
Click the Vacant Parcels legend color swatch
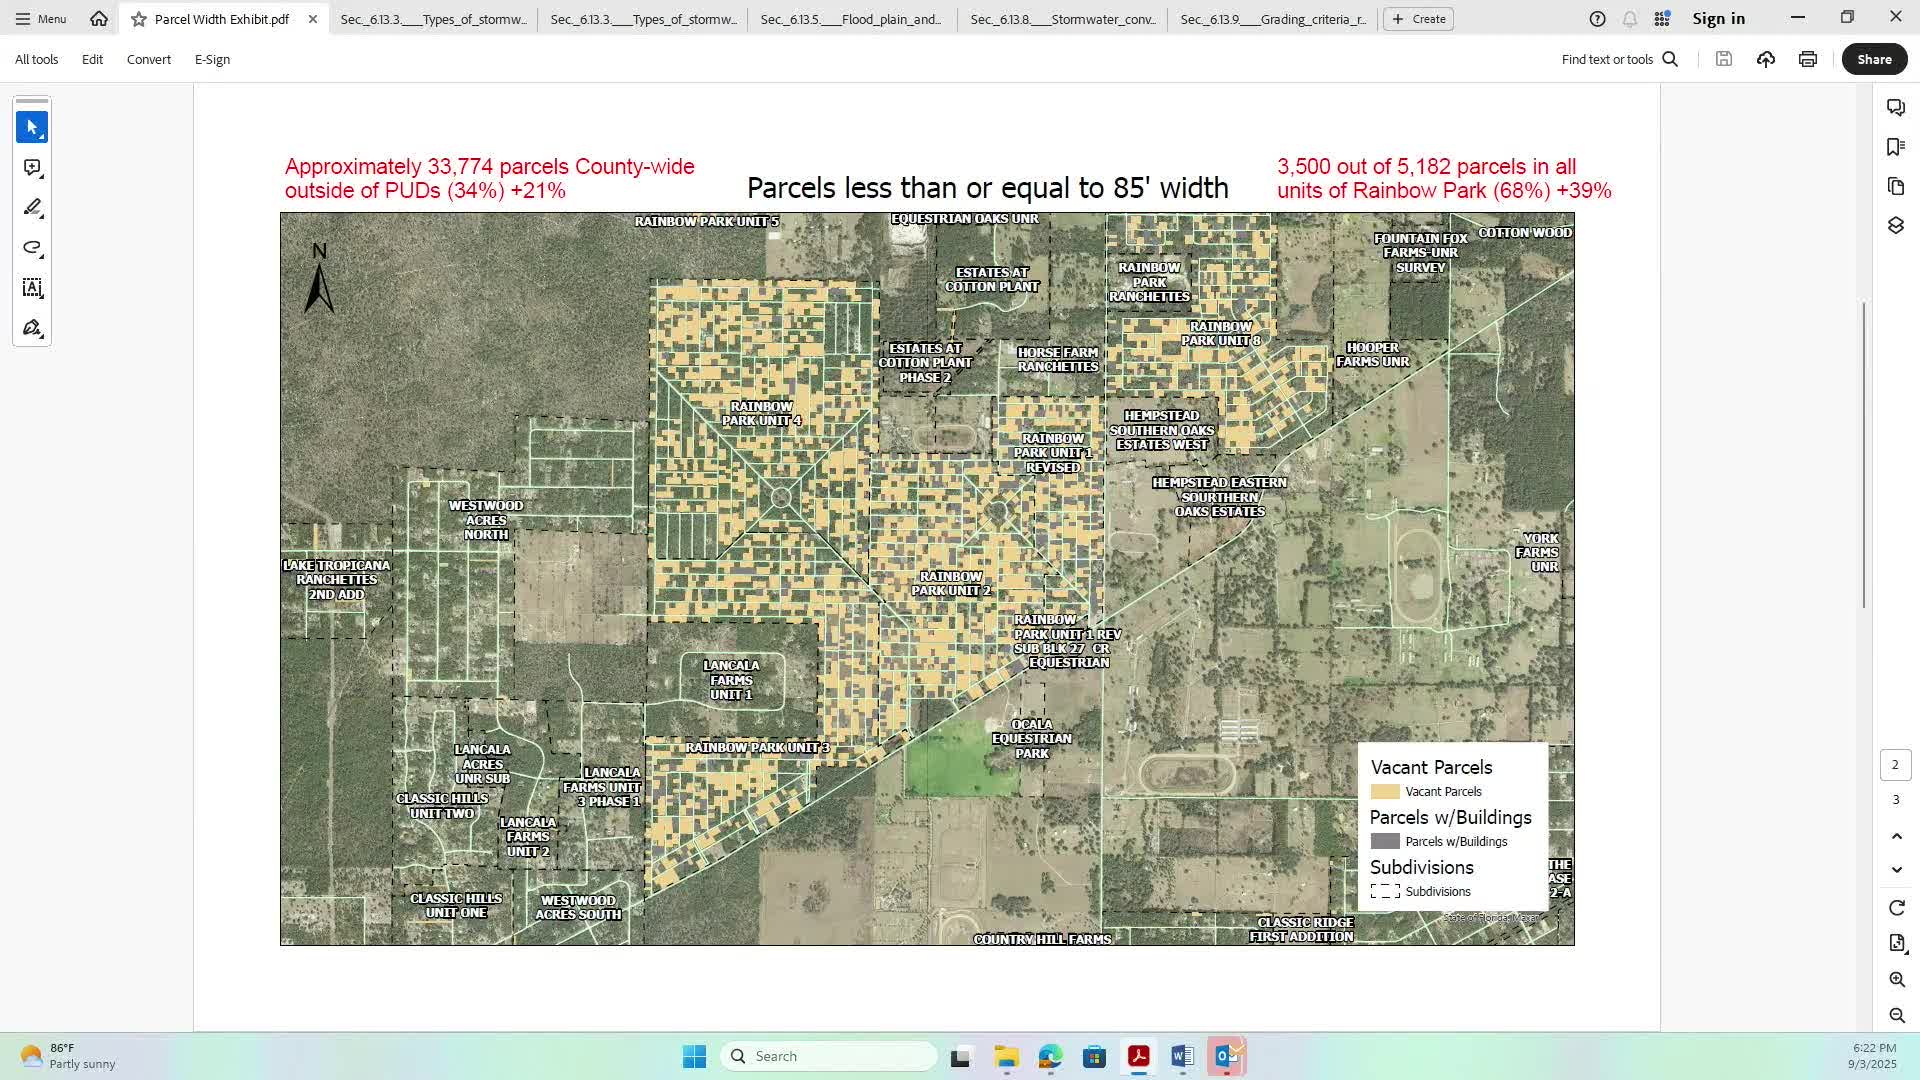pyautogui.click(x=1385, y=792)
